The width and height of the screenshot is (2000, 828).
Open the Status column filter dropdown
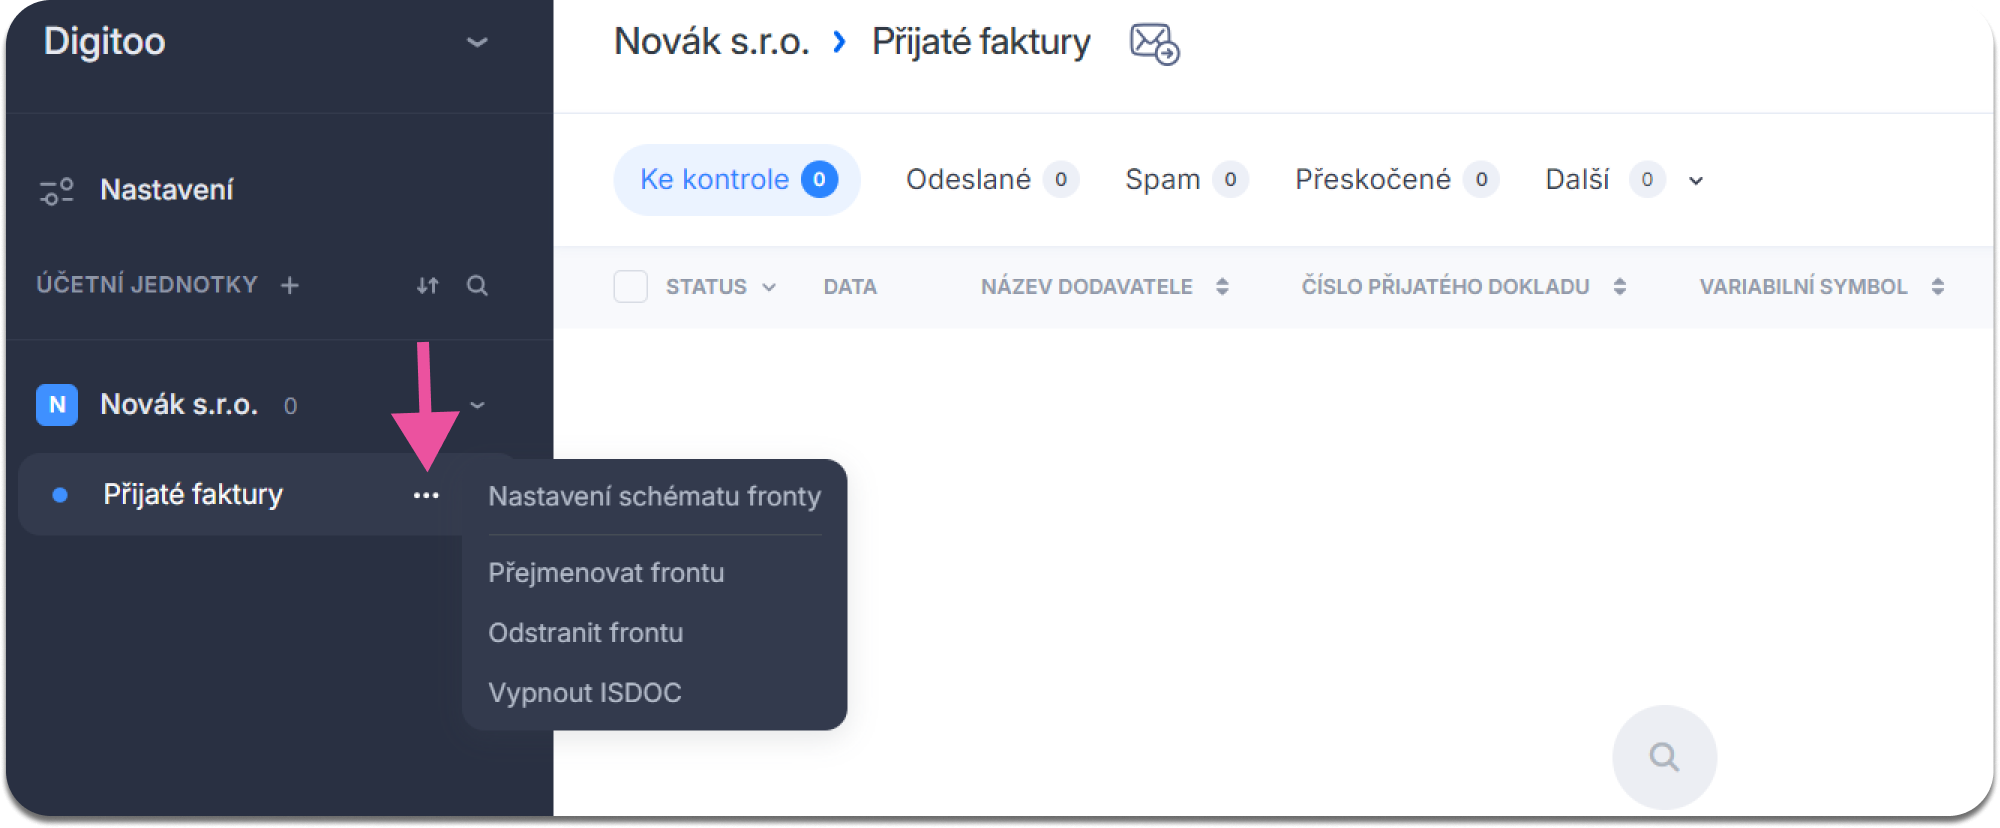[769, 287]
